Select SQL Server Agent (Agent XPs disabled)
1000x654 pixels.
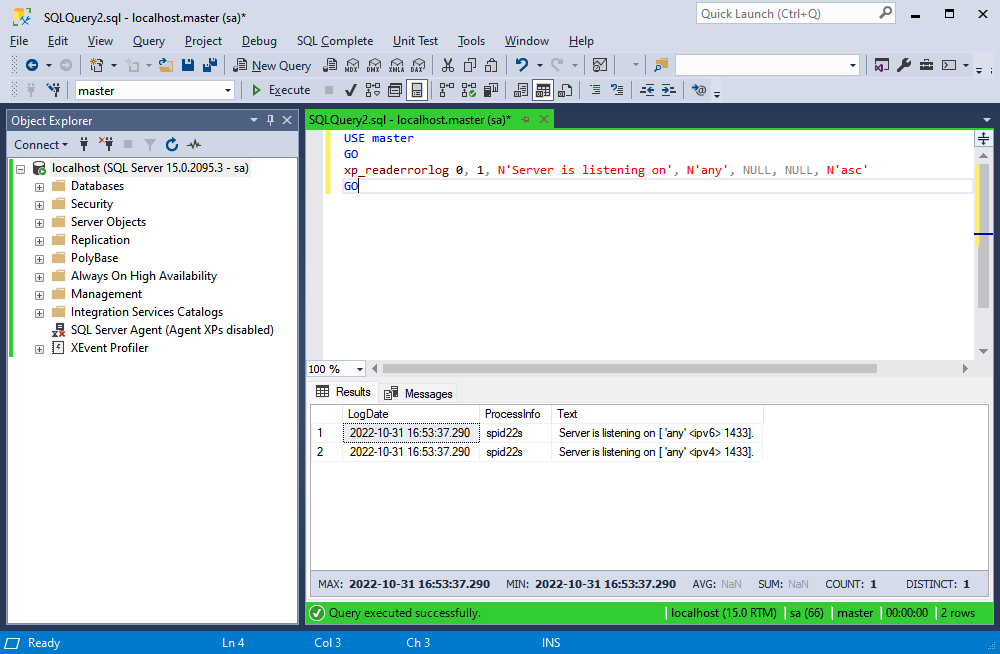[x=172, y=330]
